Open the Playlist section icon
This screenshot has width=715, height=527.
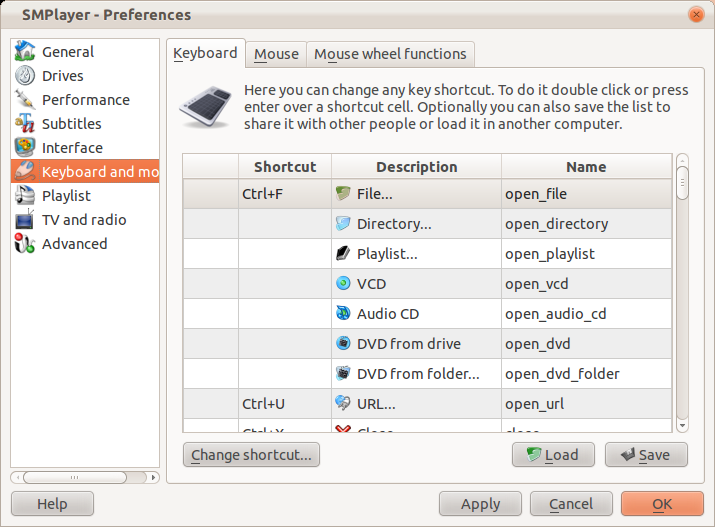tap(26, 196)
